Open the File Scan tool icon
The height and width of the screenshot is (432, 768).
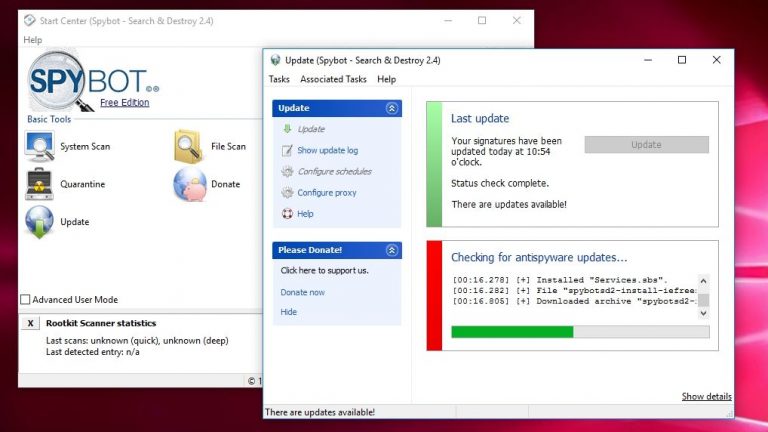click(x=189, y=146)
